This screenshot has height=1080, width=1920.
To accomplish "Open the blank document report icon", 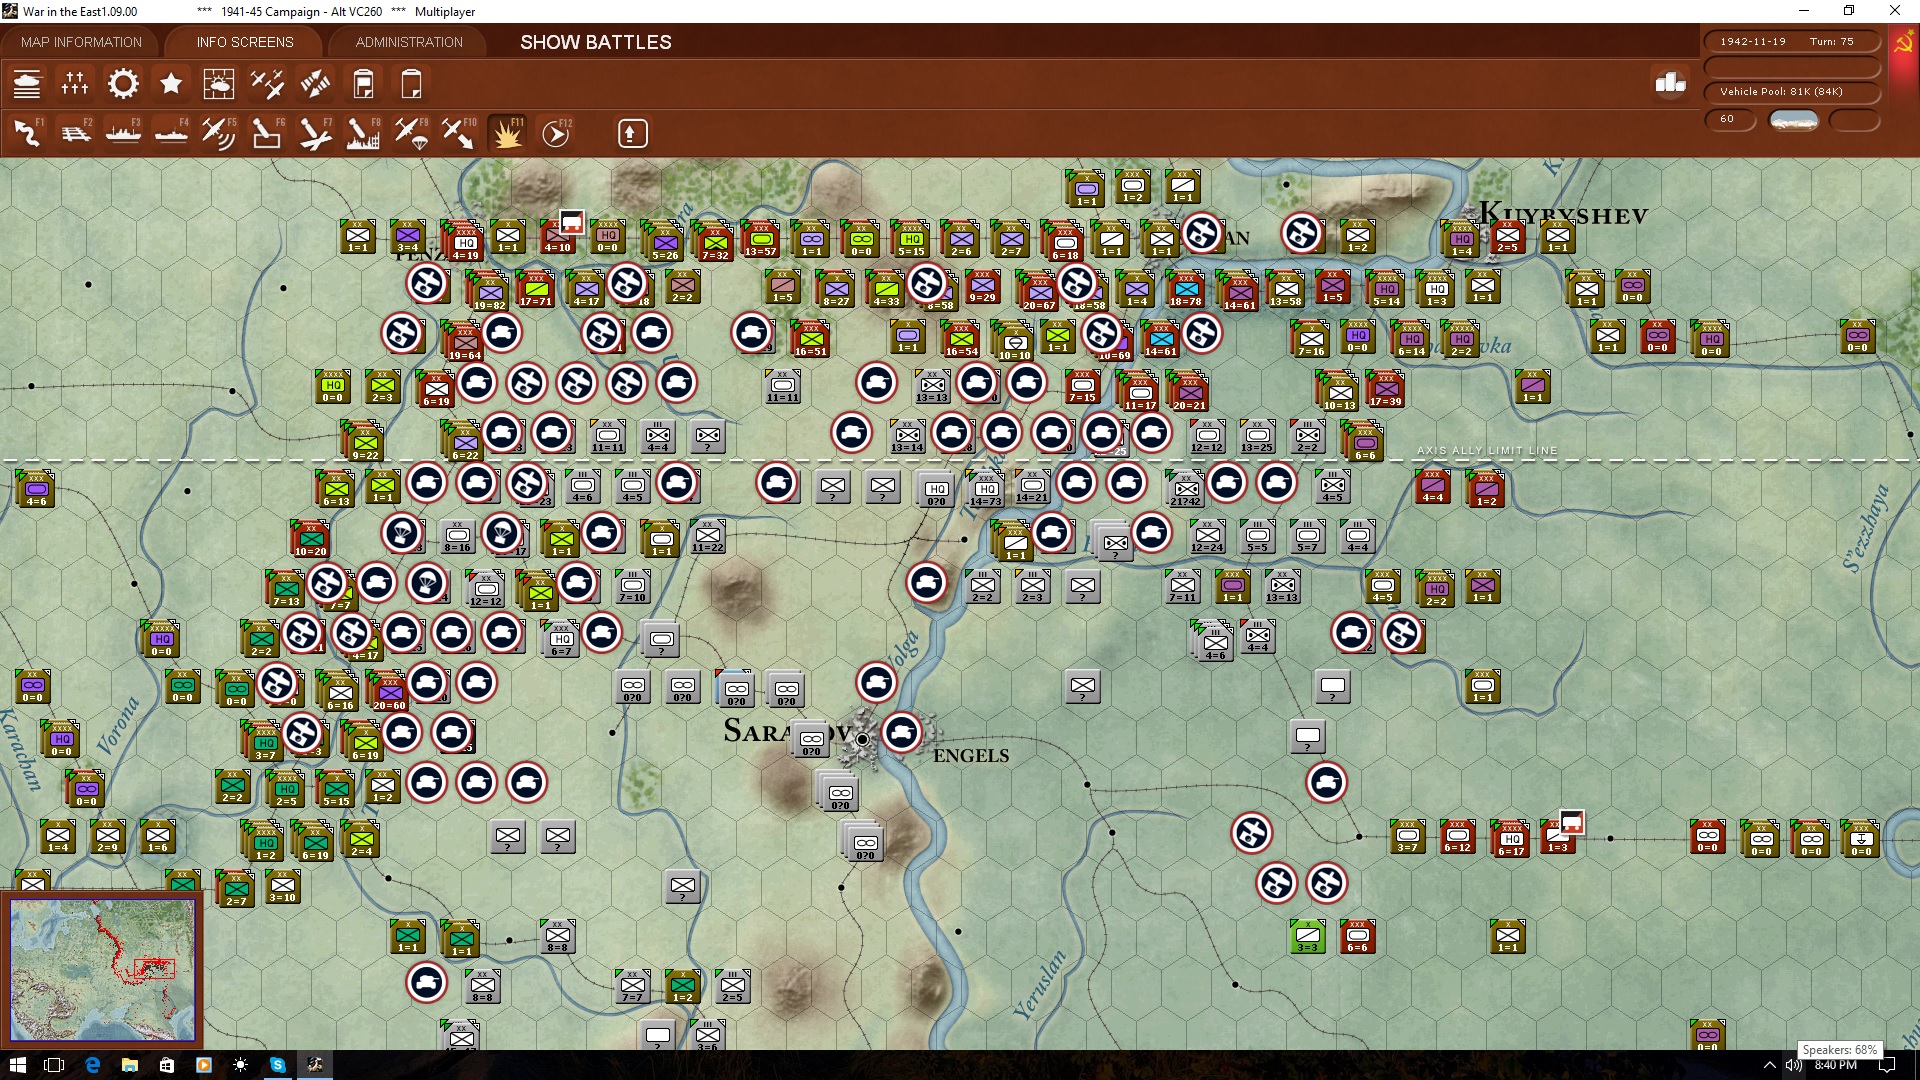I will click(411, 84).
